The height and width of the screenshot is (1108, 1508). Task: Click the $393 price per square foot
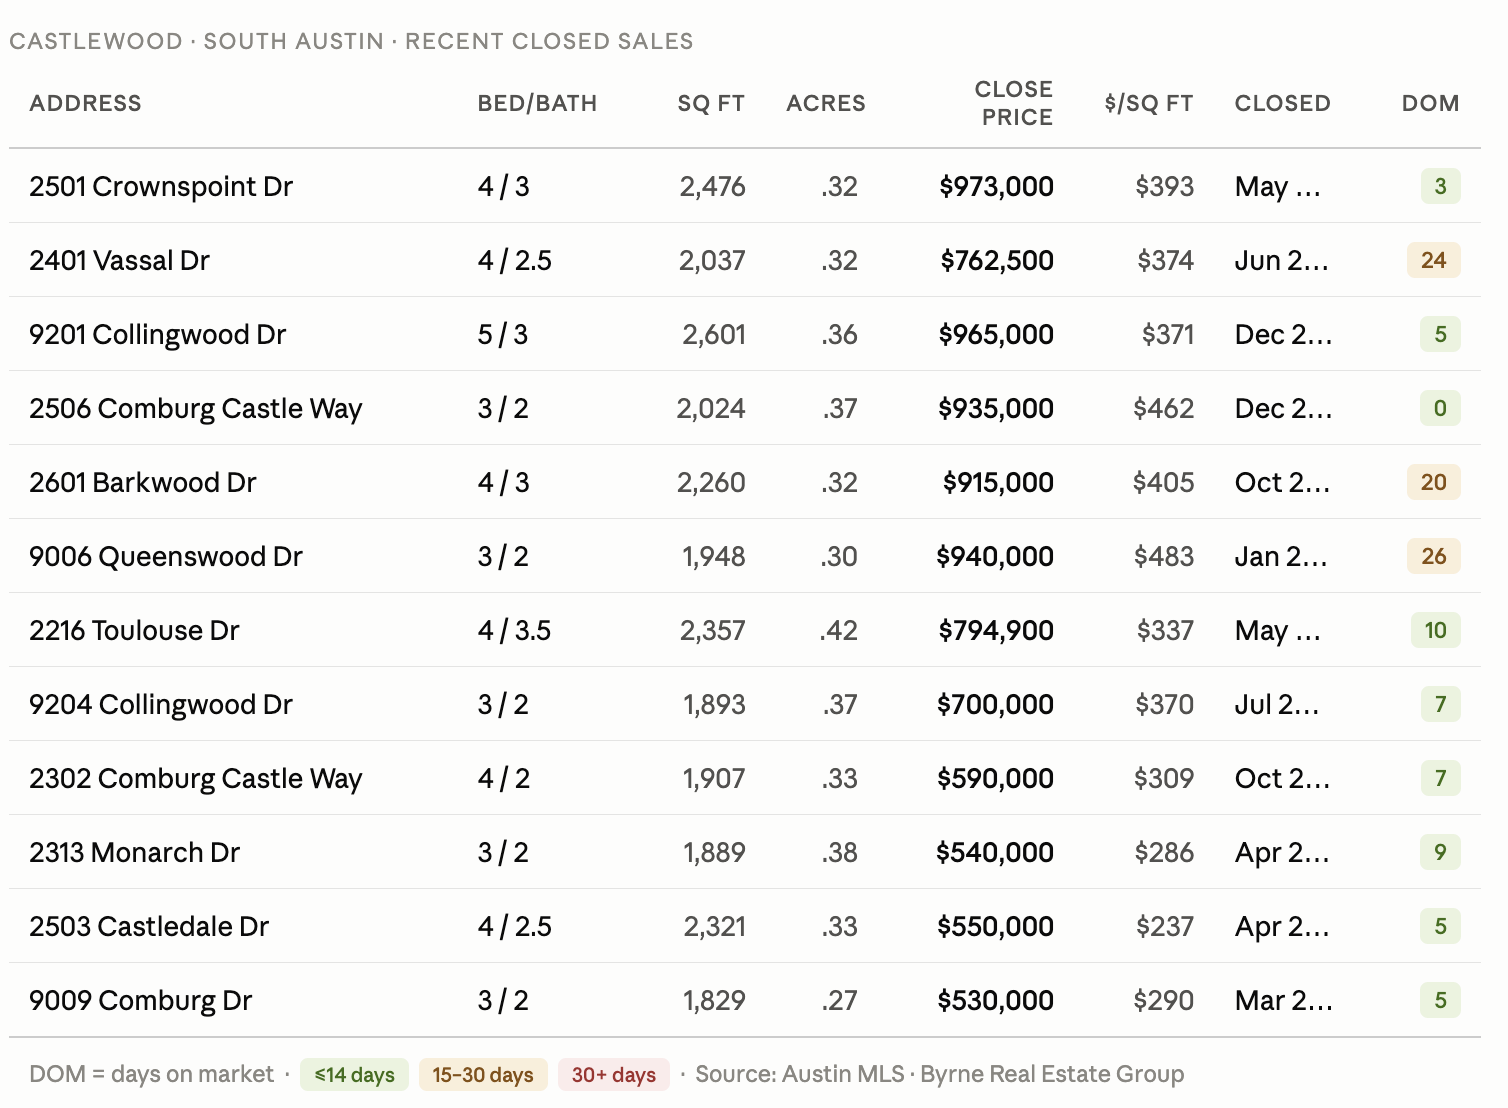[1165, 186]
